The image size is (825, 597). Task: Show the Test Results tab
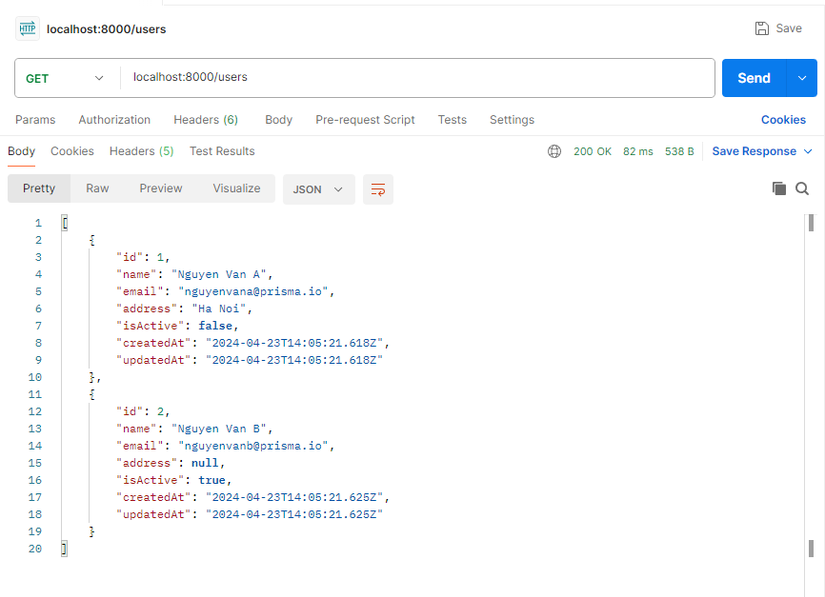pos(222,151)
